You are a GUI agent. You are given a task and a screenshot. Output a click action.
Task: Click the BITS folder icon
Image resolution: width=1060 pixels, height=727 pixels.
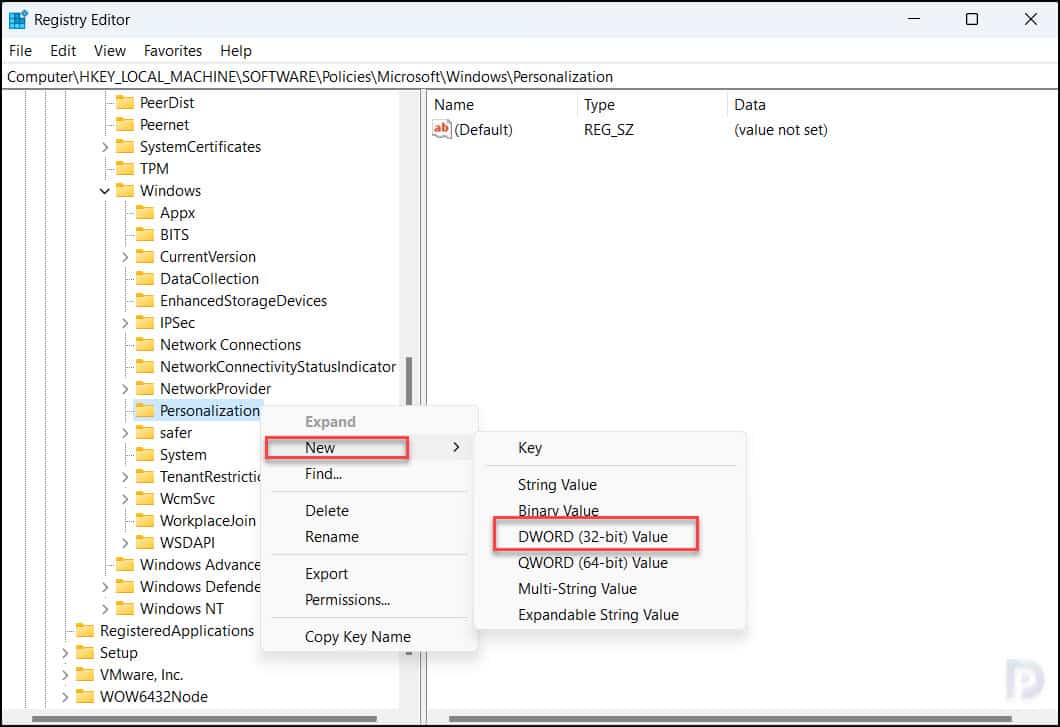click(145, 235)
